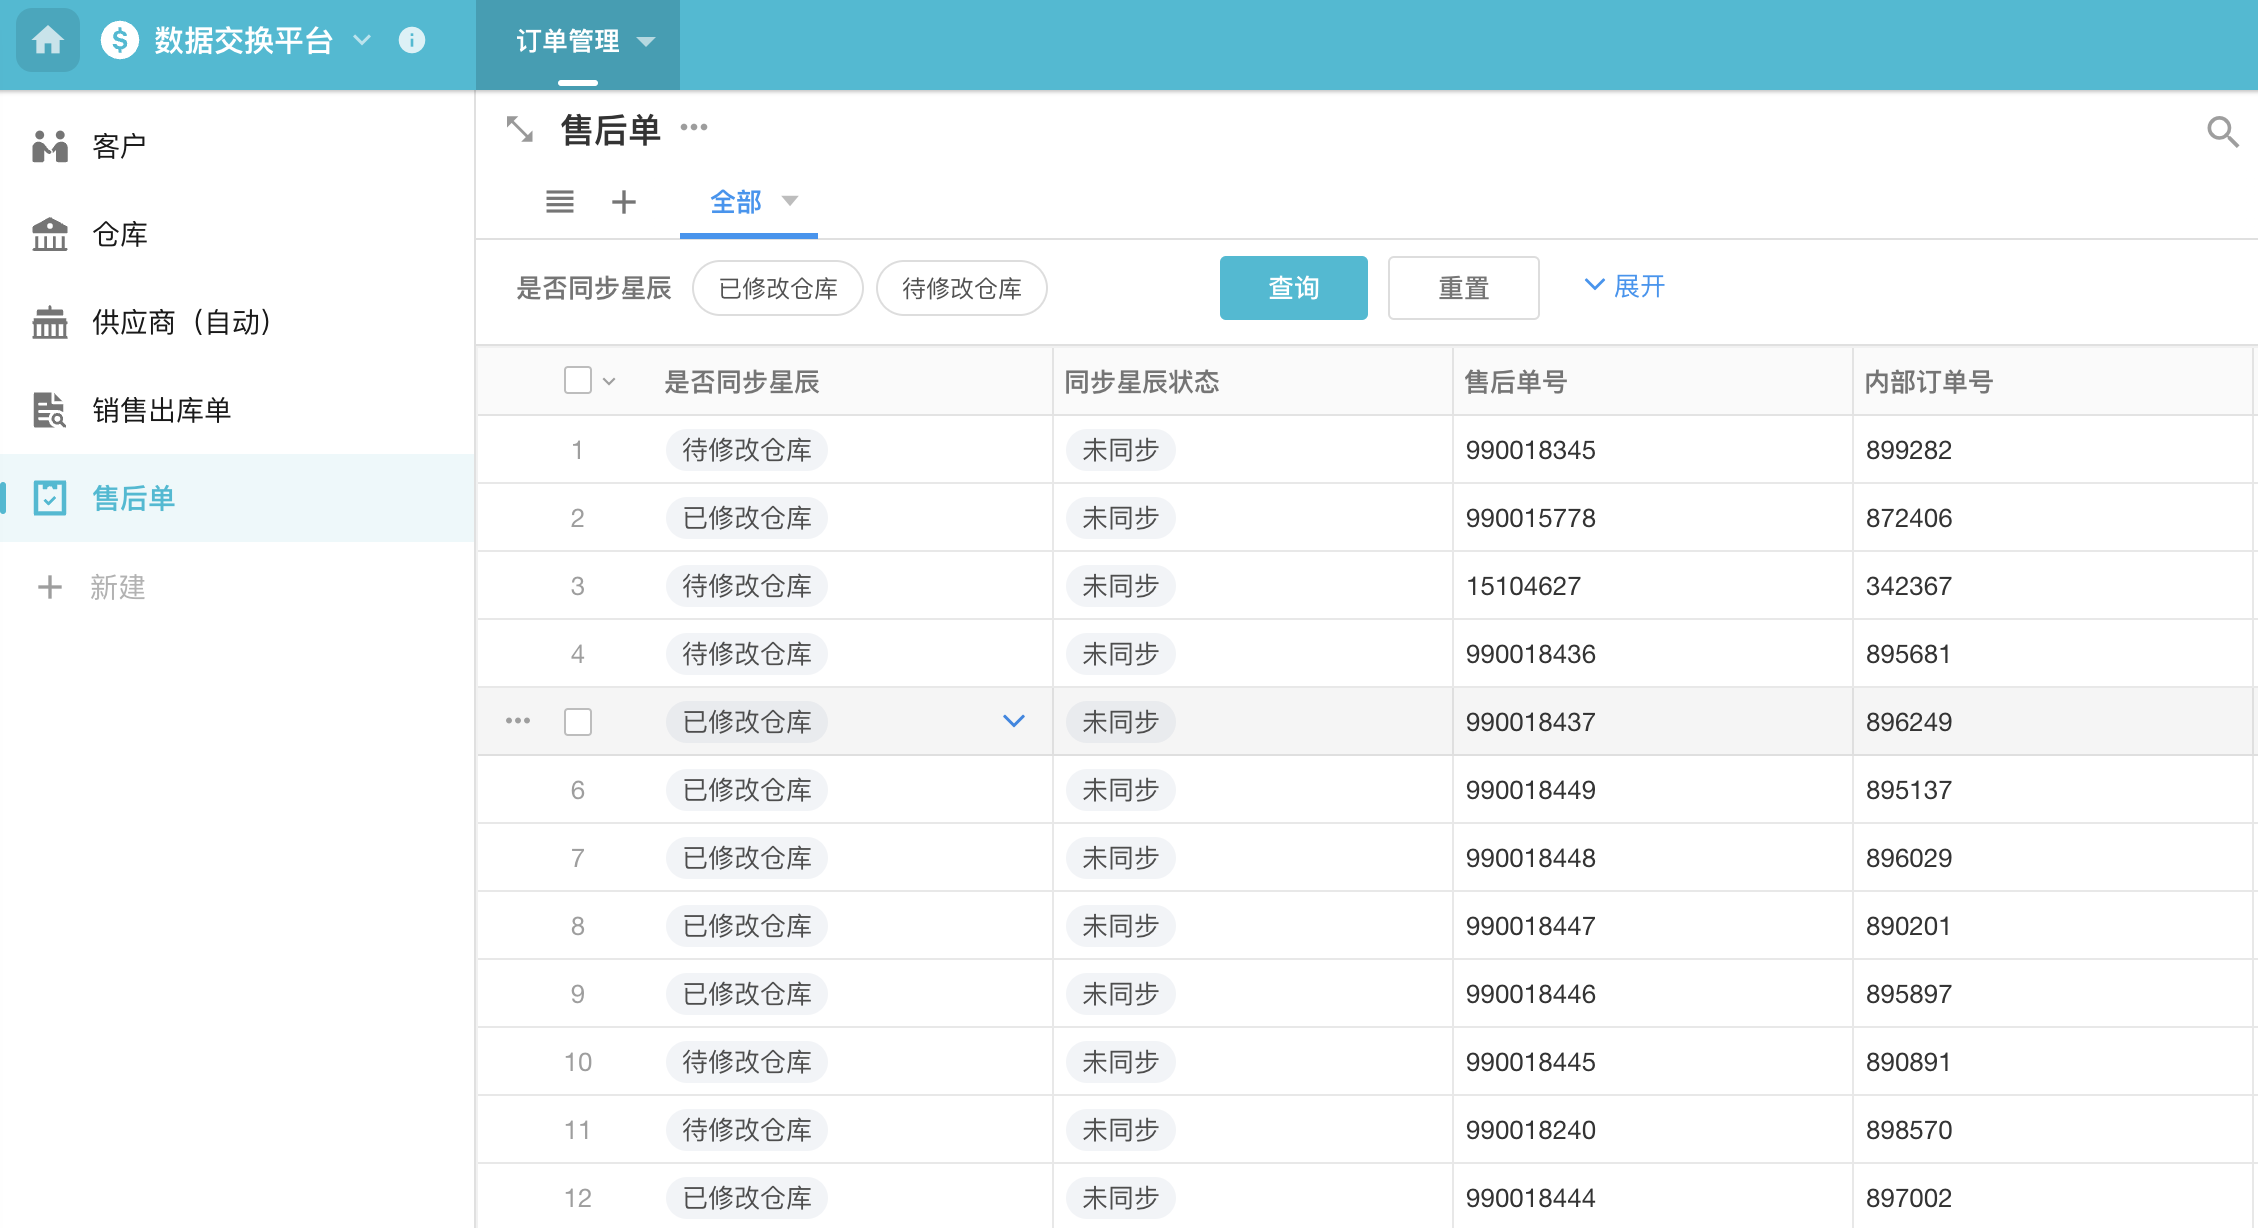Open the view list hamburger icon

click(560, 202)
